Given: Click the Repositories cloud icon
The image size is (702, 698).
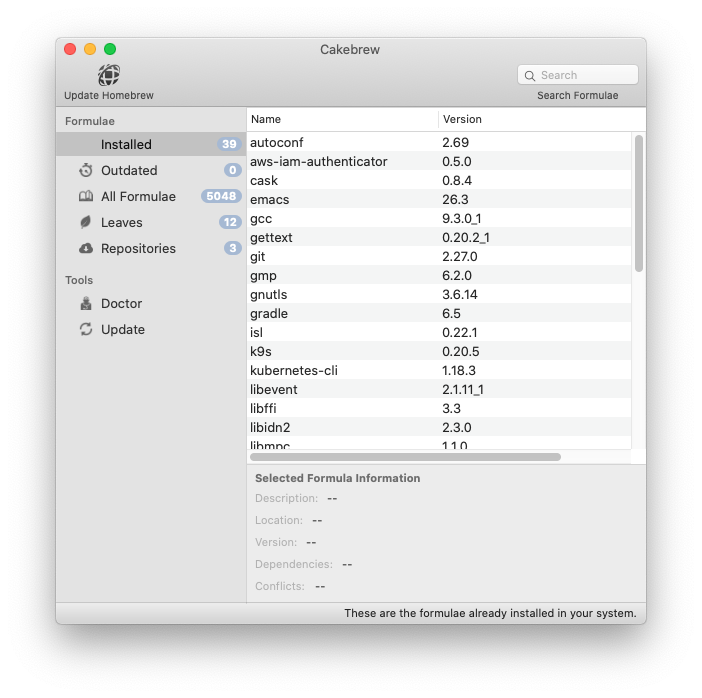Looking at the screenshot, I should tap(86, 248).
